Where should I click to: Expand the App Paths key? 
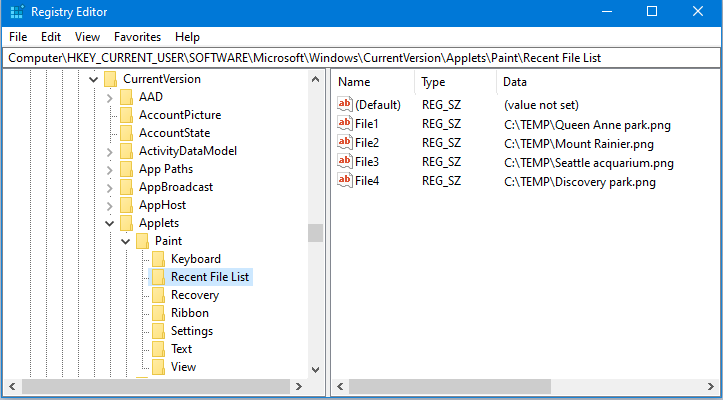[109, 169]
